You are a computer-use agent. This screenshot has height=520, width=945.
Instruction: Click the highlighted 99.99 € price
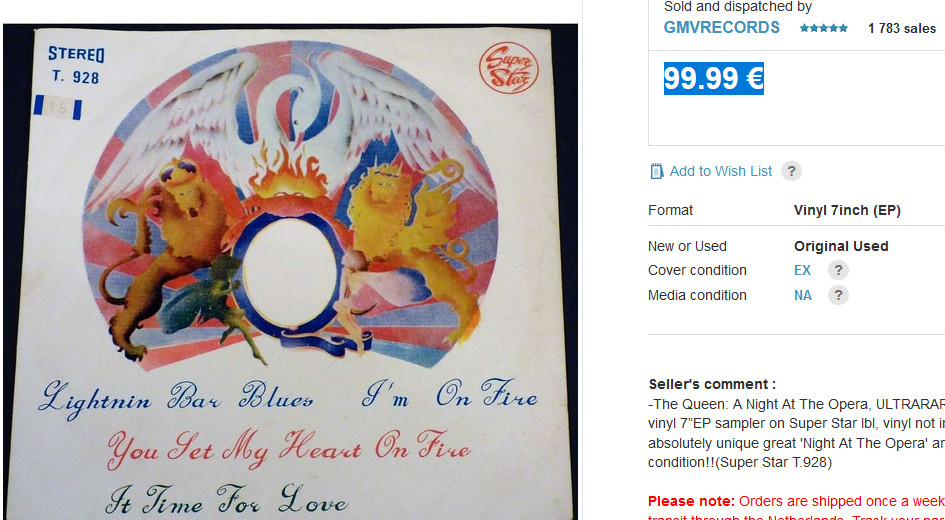[714, 78]
